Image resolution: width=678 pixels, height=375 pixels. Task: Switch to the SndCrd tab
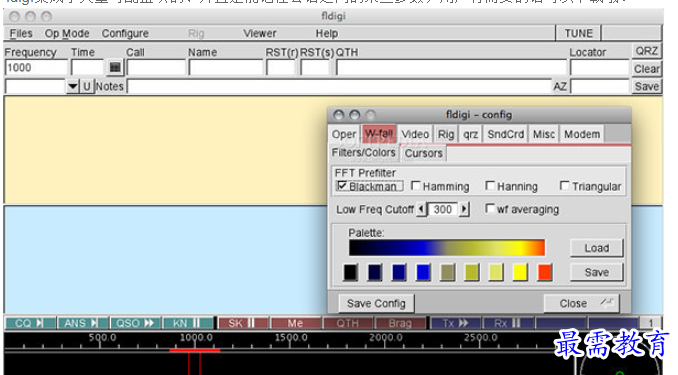click(505, 135)
